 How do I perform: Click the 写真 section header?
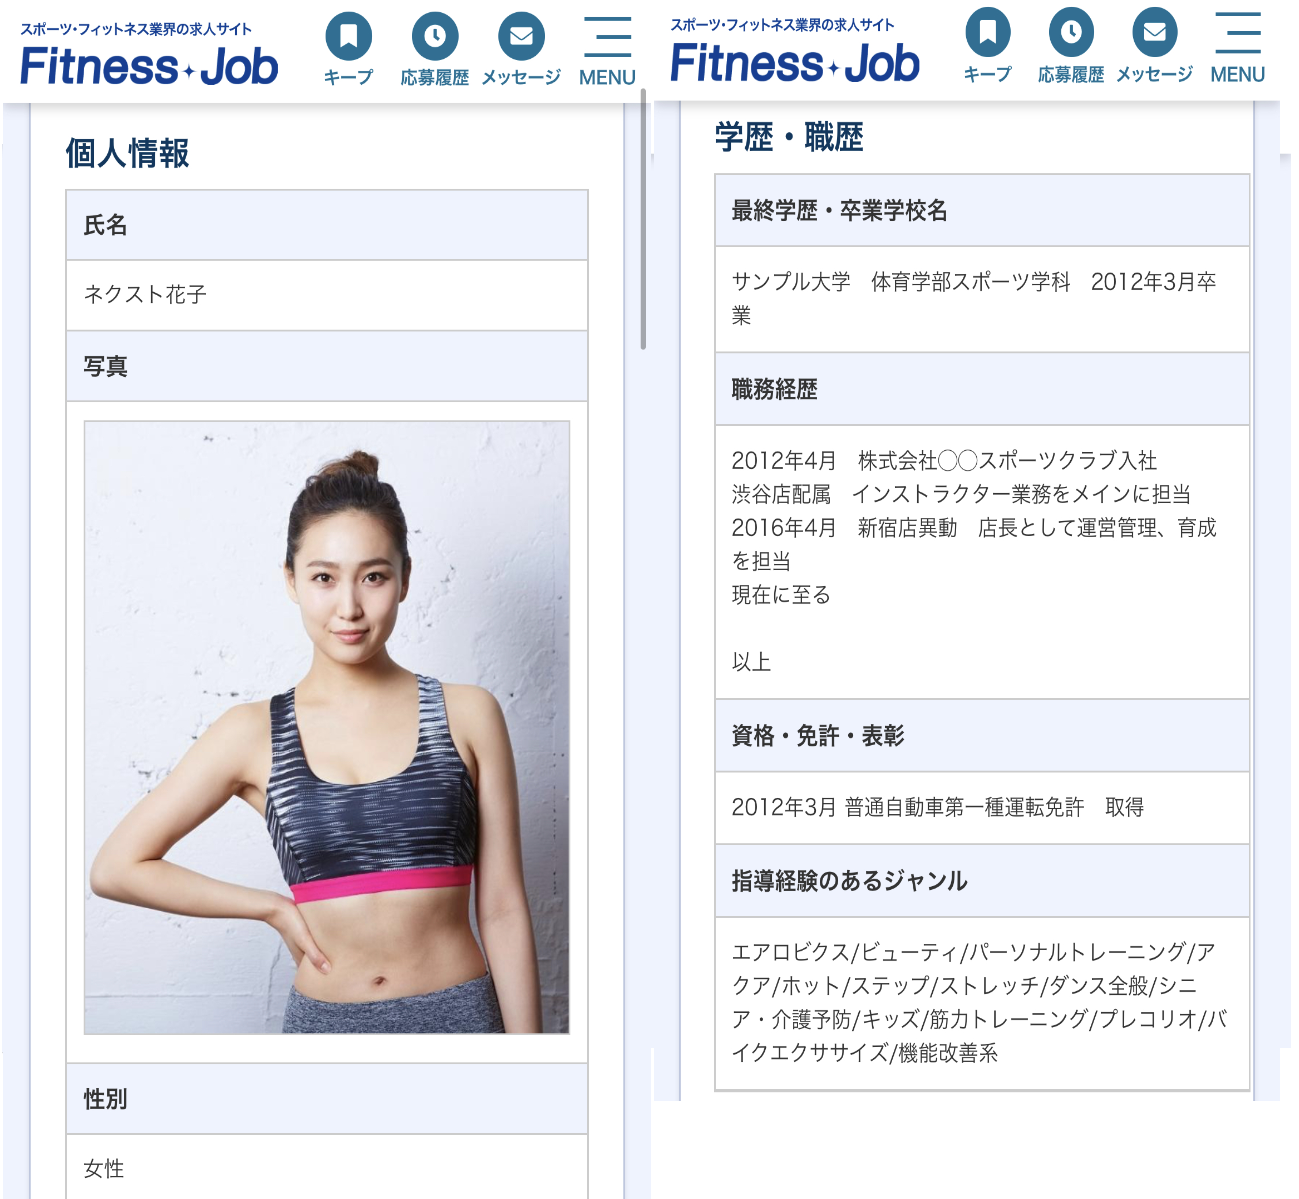coord(327,367)
